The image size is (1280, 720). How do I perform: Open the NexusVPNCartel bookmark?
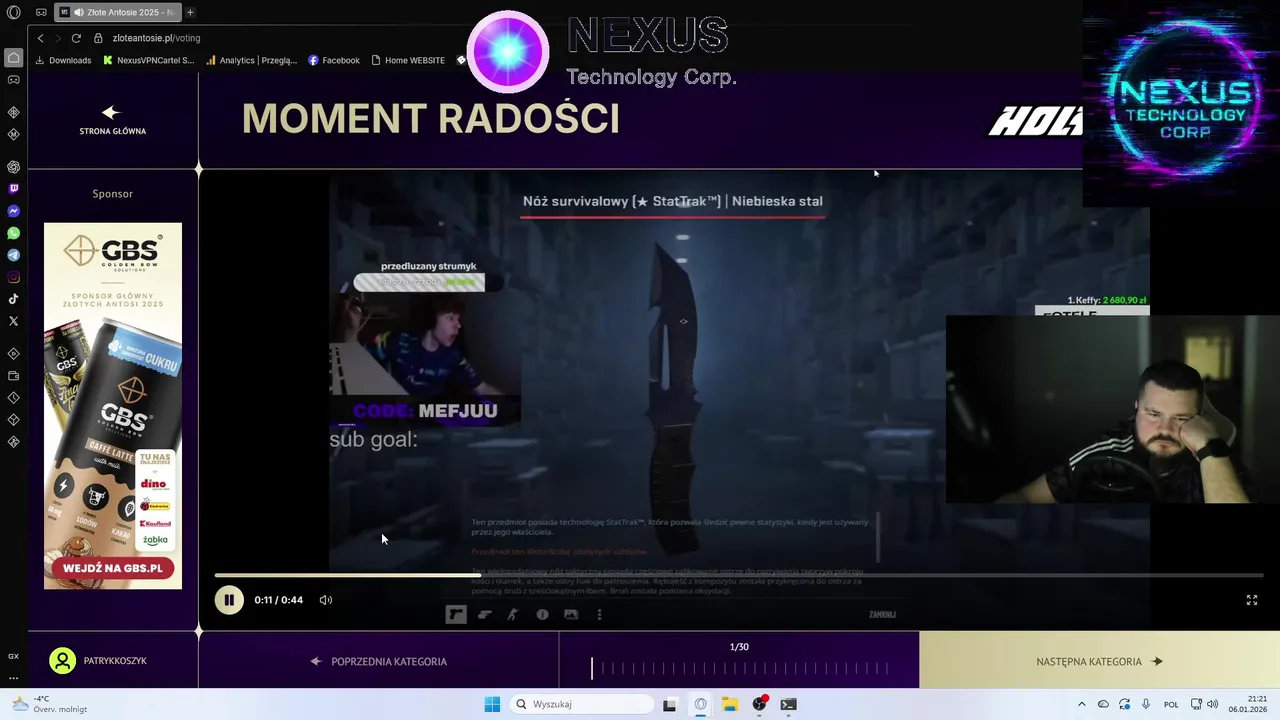149,60
